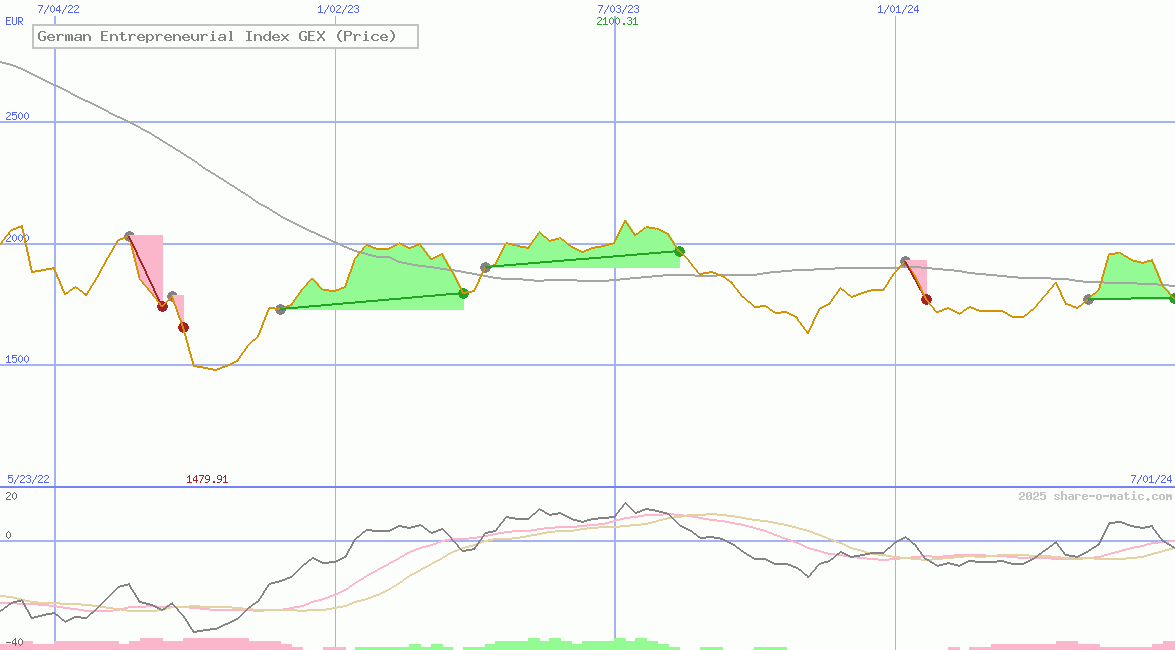Select the 7/03/23 date label

click(x=618, y=9)
